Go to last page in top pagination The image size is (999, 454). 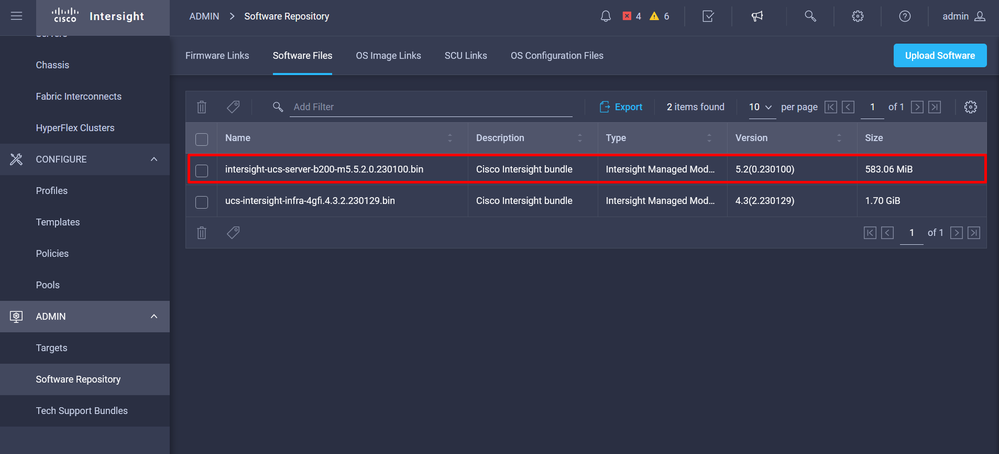pyautogui.click(x=934, y=107)
